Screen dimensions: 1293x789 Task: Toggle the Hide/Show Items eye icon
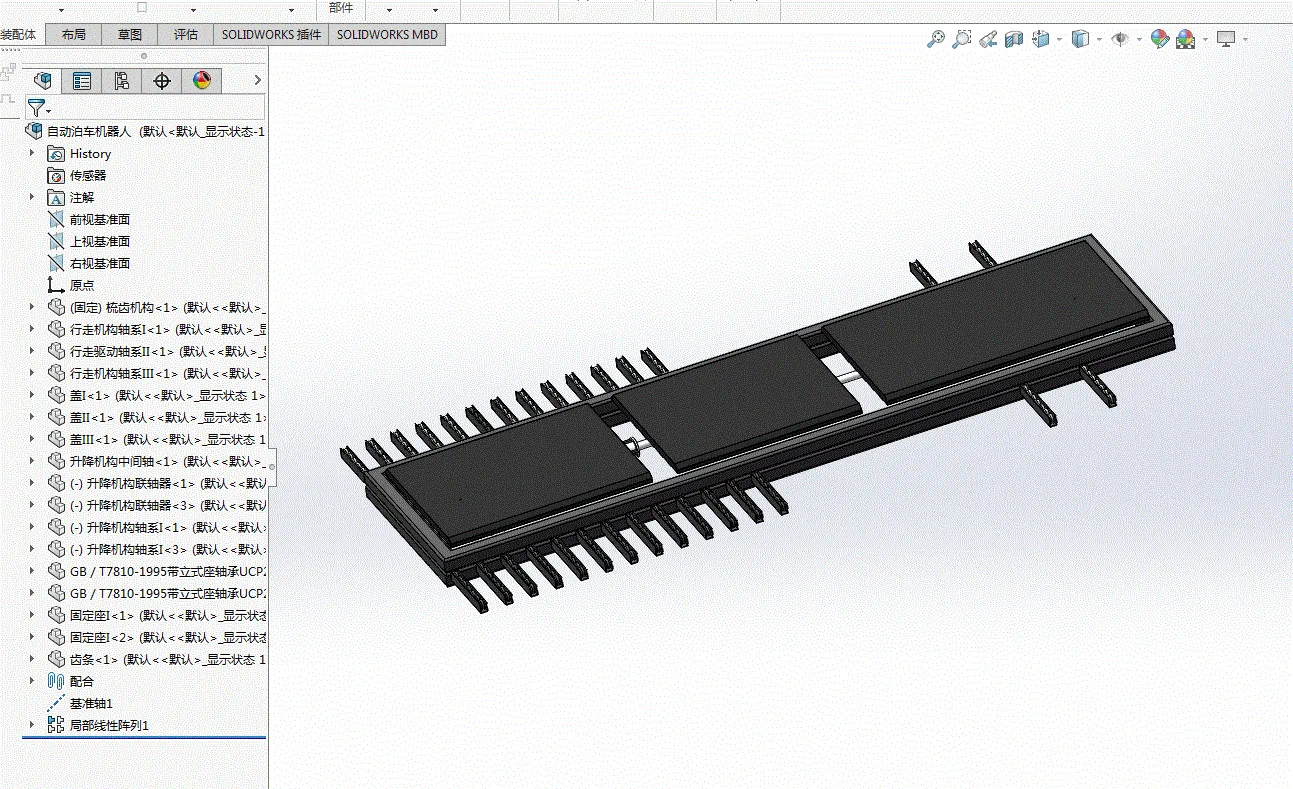1121,39
